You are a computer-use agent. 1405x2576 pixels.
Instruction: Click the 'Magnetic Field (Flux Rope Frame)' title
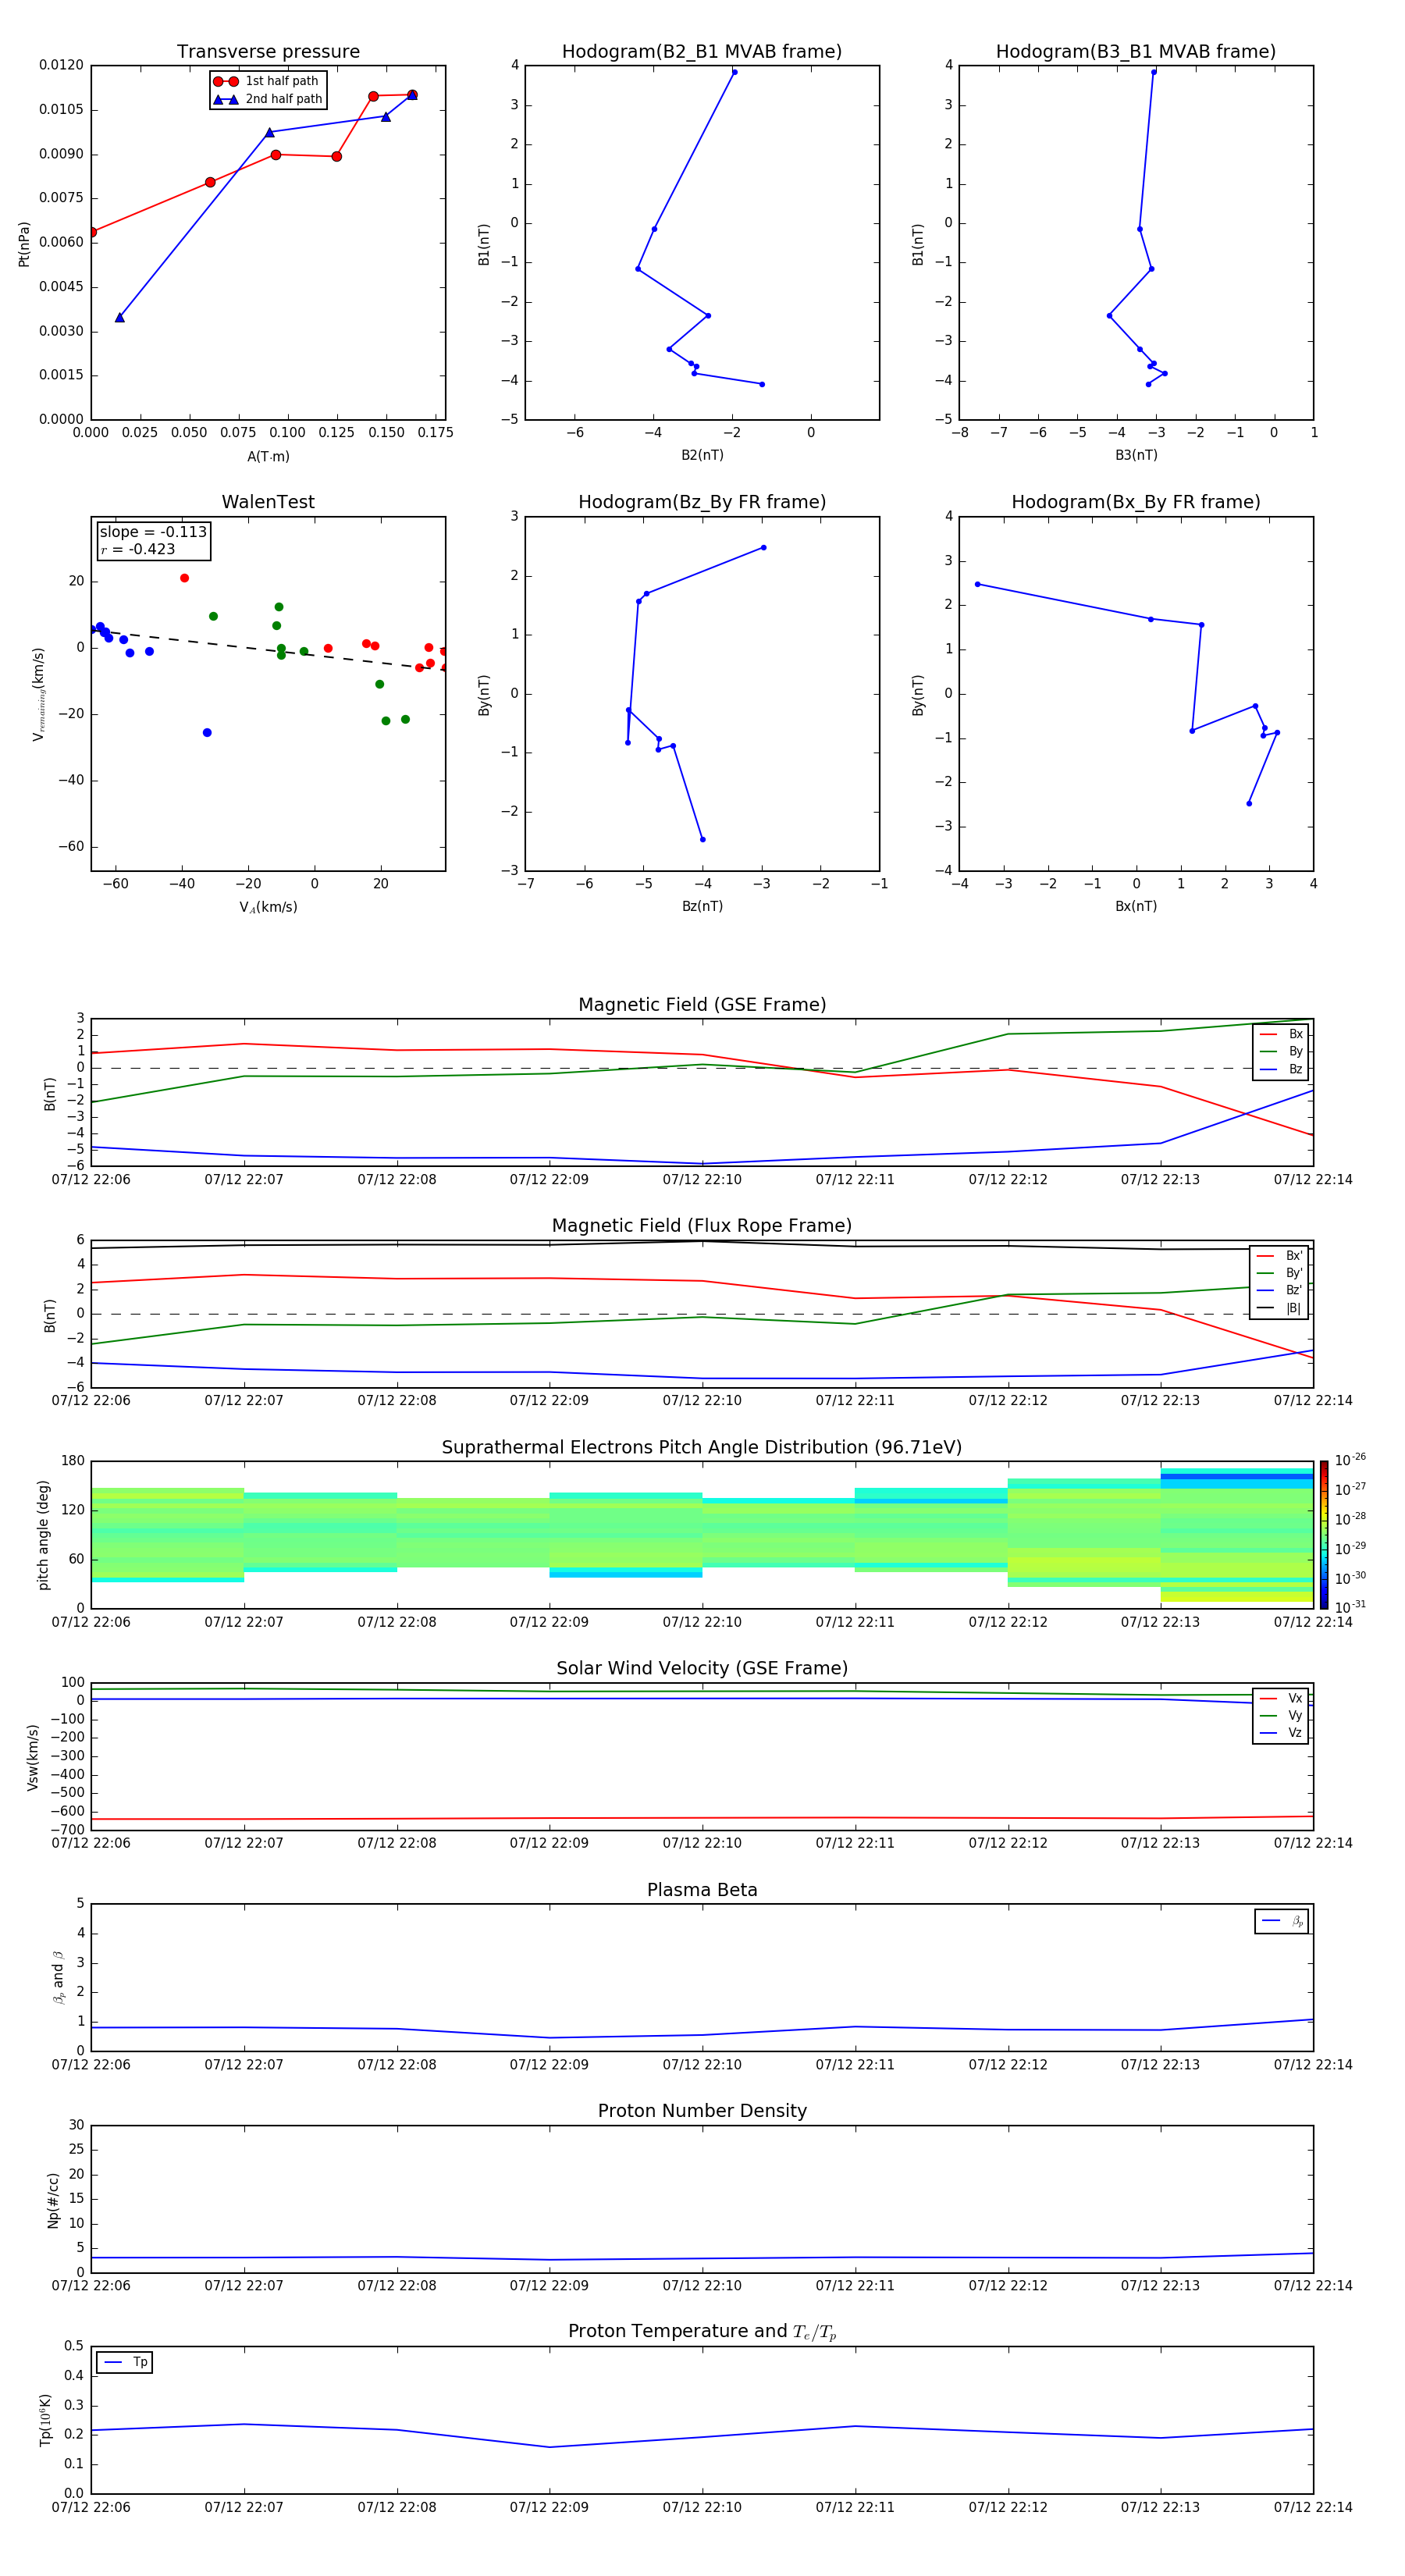point(701,1225)
